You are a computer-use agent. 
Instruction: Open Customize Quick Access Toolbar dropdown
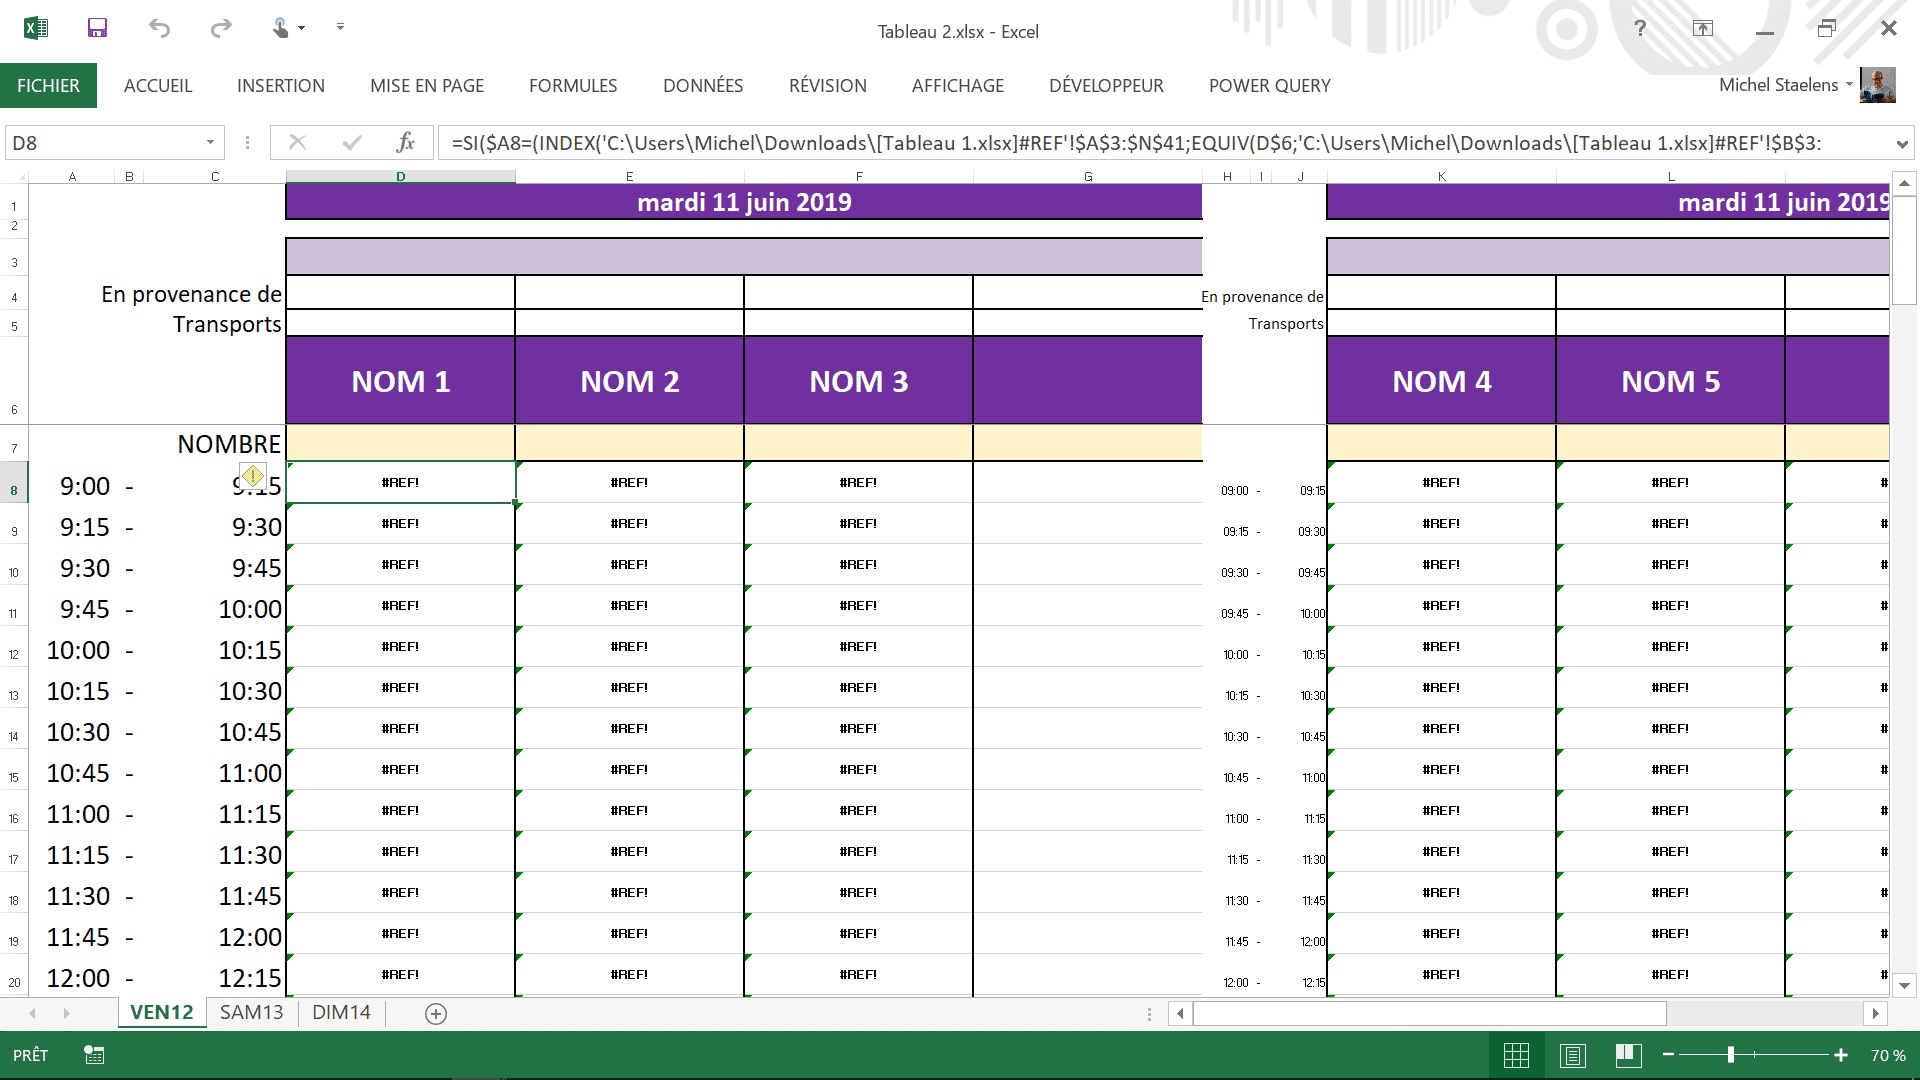click(340, 28)
